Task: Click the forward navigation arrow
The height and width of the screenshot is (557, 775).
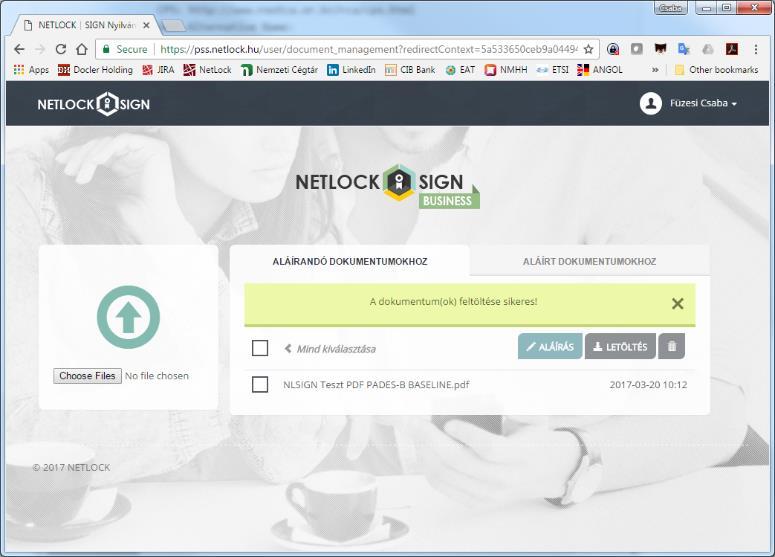Action: pos(40,49)
